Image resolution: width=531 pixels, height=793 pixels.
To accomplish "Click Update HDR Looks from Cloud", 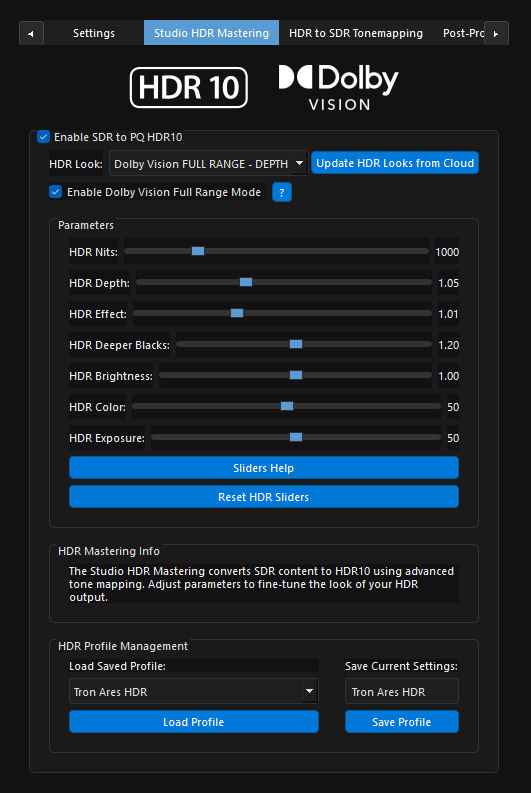I will tap(395, 163).
